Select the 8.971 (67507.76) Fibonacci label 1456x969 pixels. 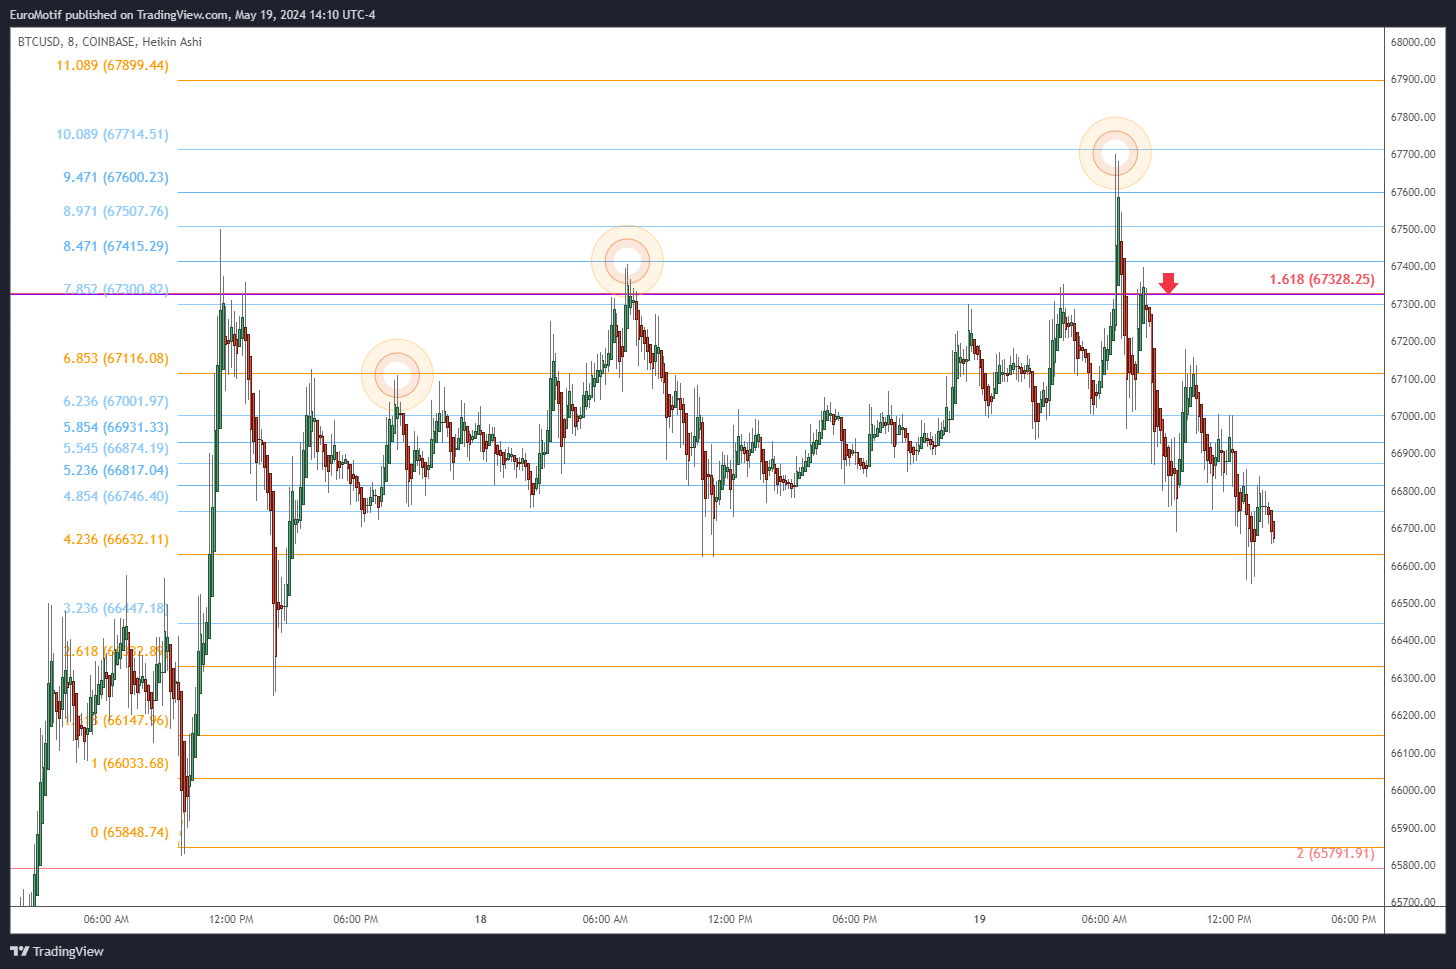click(x=116, y=211)
